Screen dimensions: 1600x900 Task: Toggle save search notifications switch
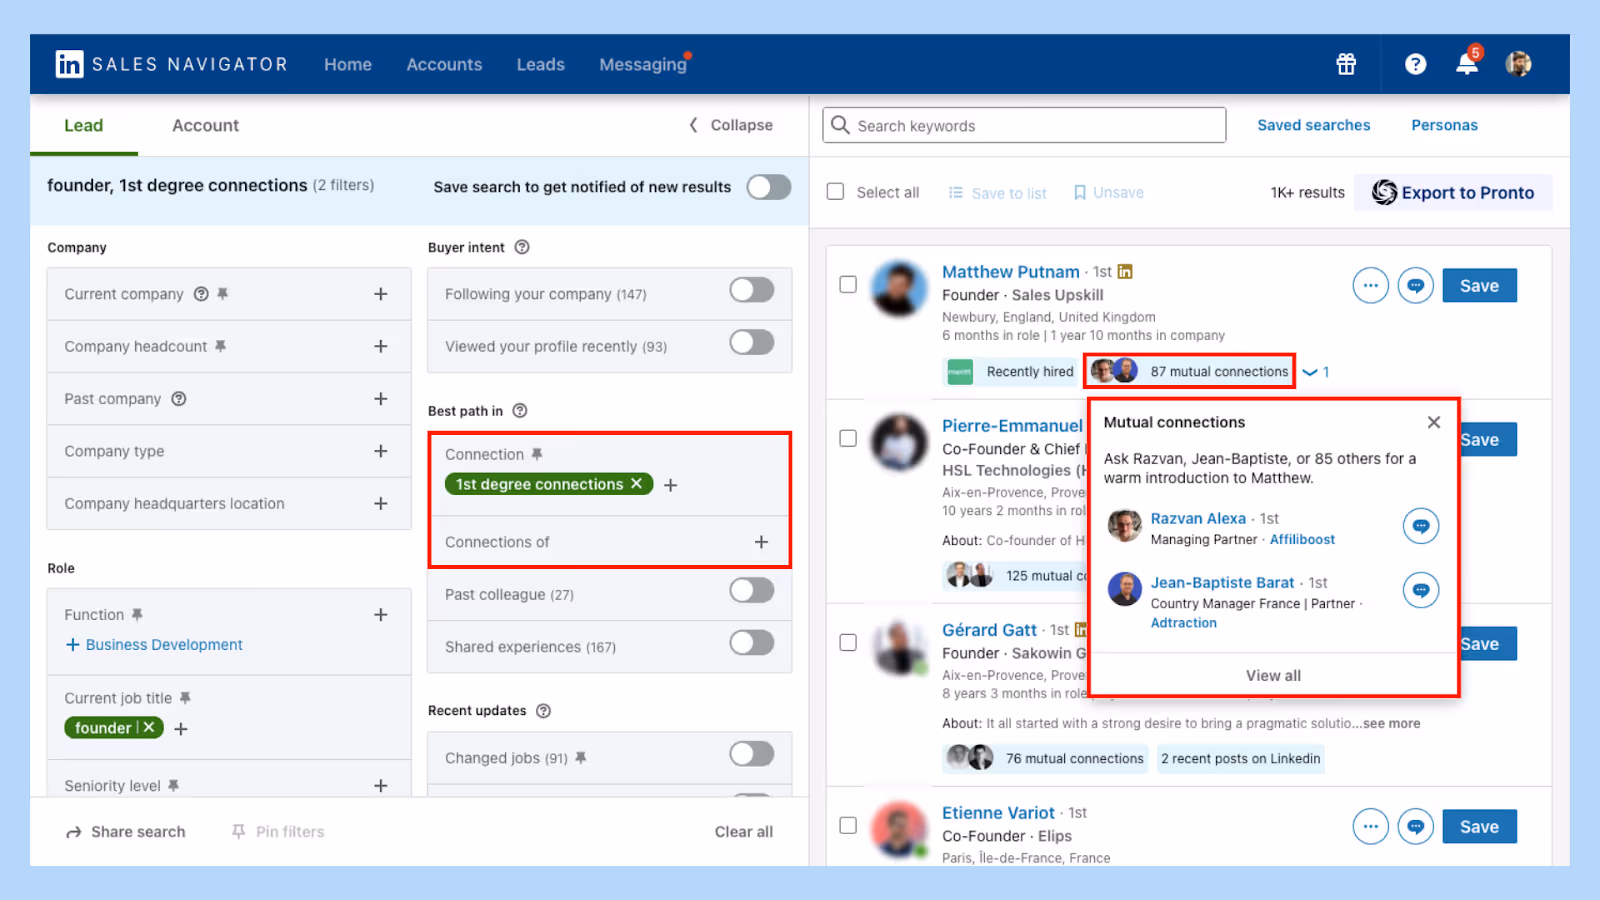pos(769,187)
